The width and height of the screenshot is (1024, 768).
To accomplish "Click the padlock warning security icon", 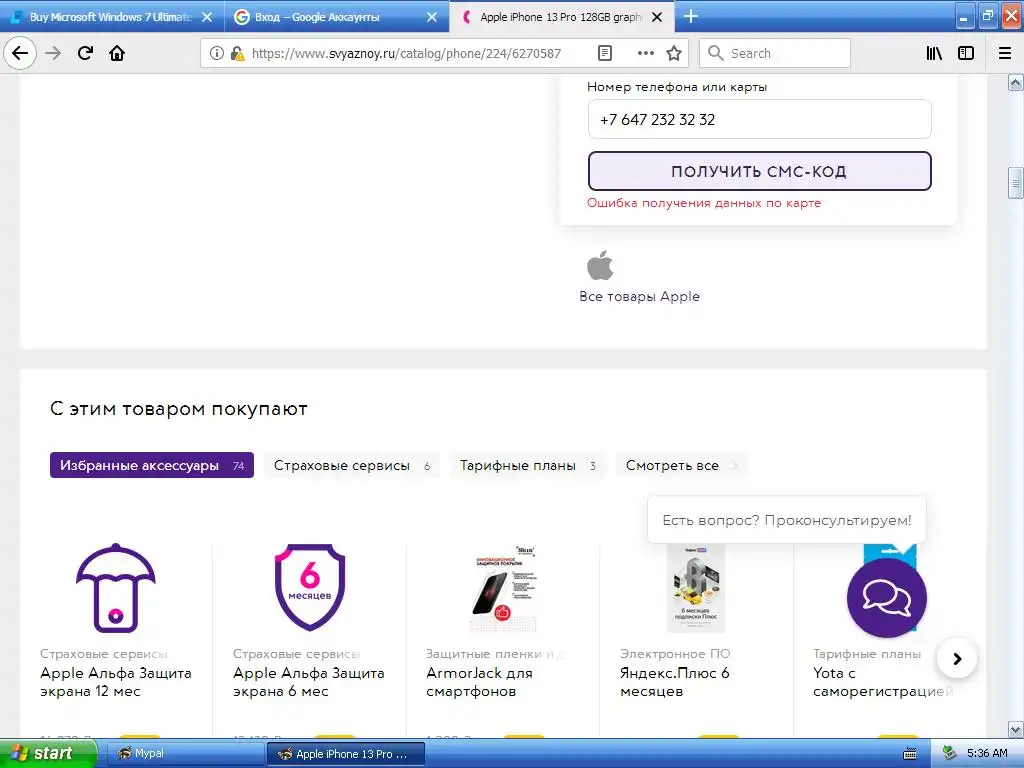I will (238, 54).
